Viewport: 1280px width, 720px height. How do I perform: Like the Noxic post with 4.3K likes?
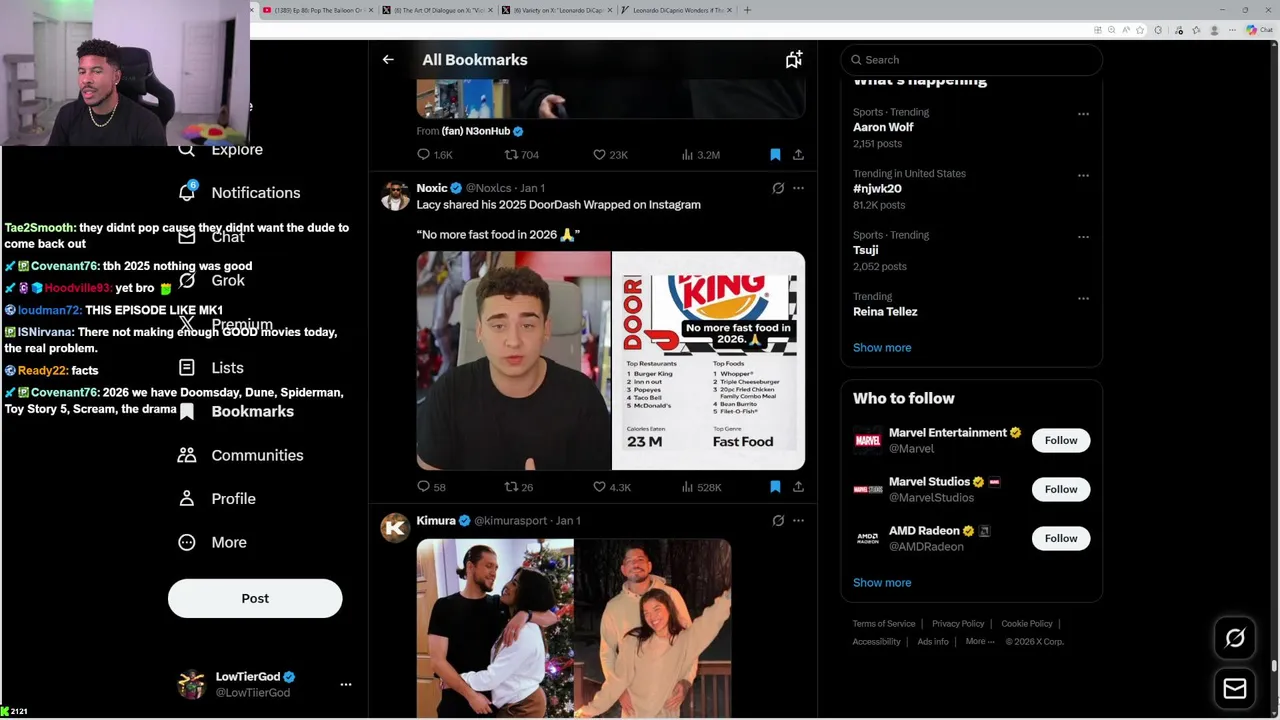coord(612,487)
